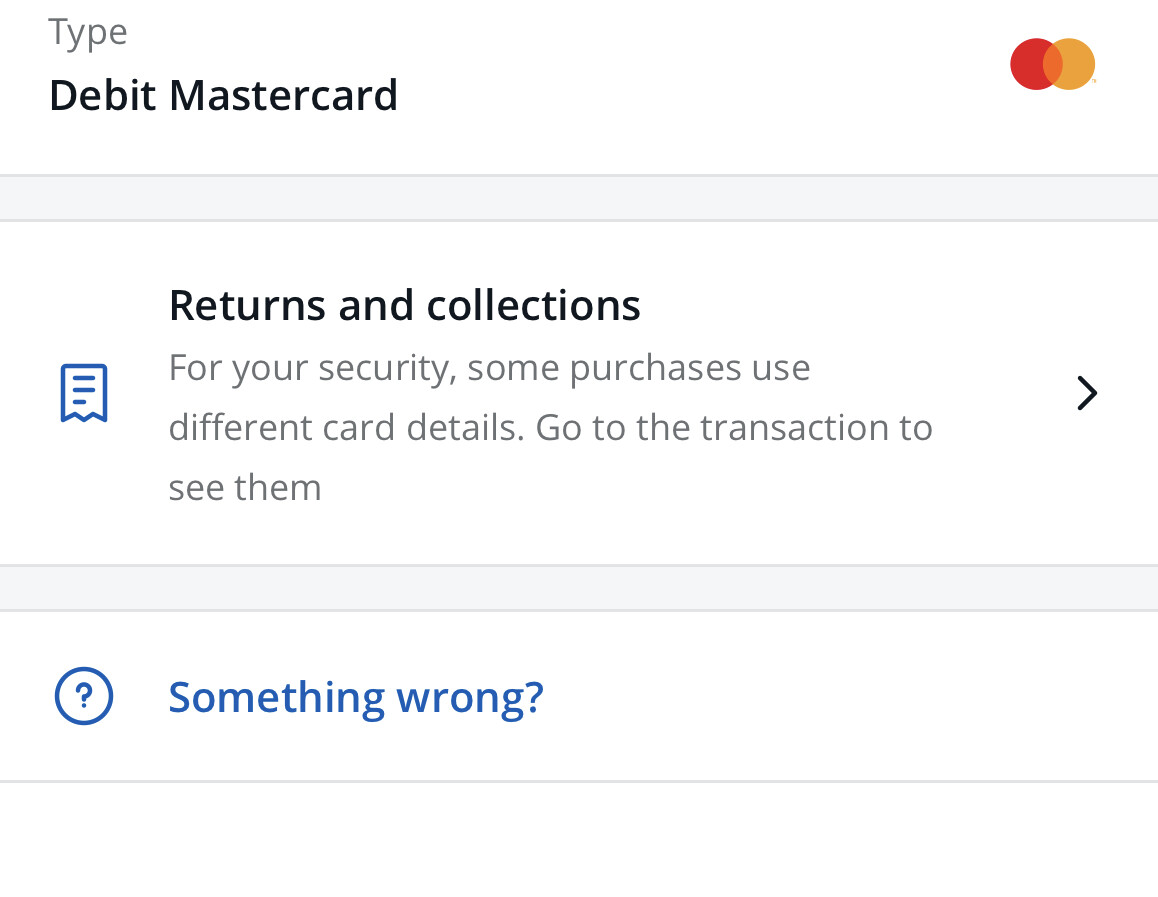Click the red circle of the Mastercard logo
The height and width of the screenshot is (897, 1158).
point(1029,65)
